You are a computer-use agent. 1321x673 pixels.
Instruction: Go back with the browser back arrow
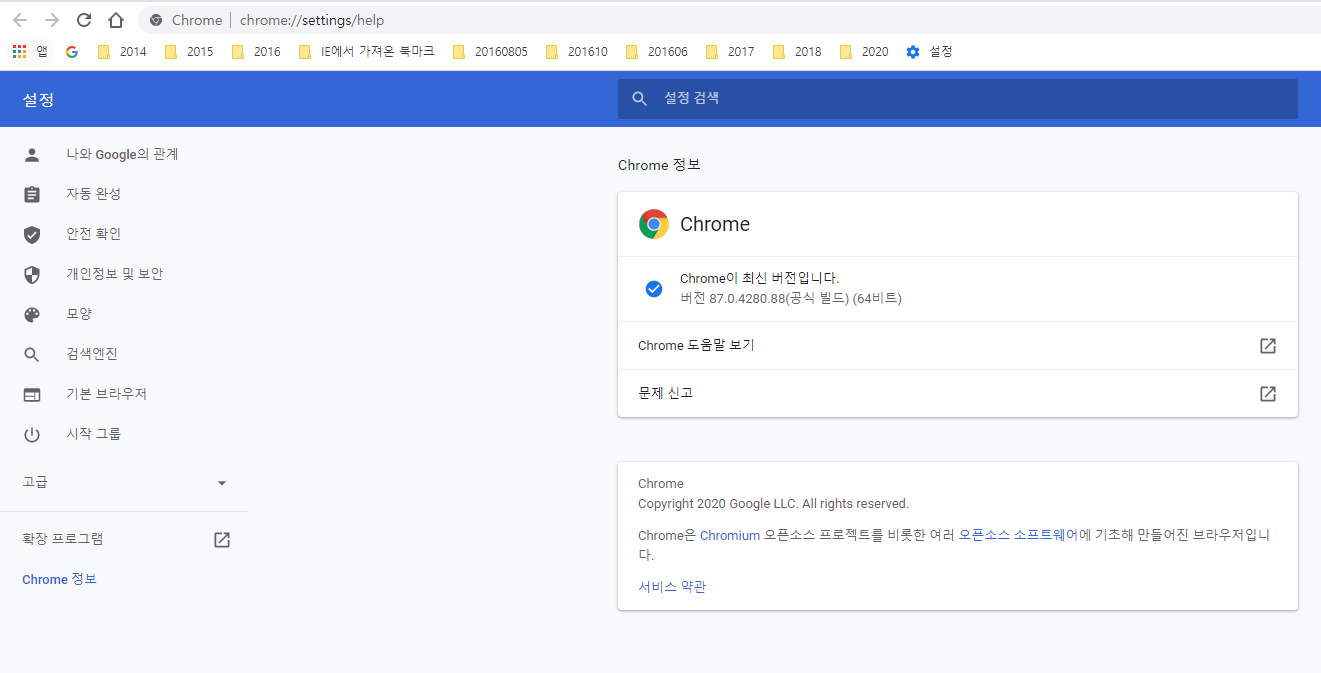(20, 20)
